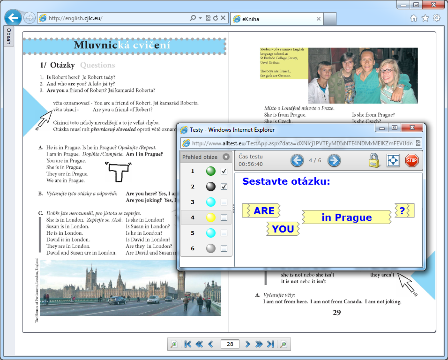Click the T-shaped icon on book page
Screen dimensions: 448x360
tap(118, 172)
